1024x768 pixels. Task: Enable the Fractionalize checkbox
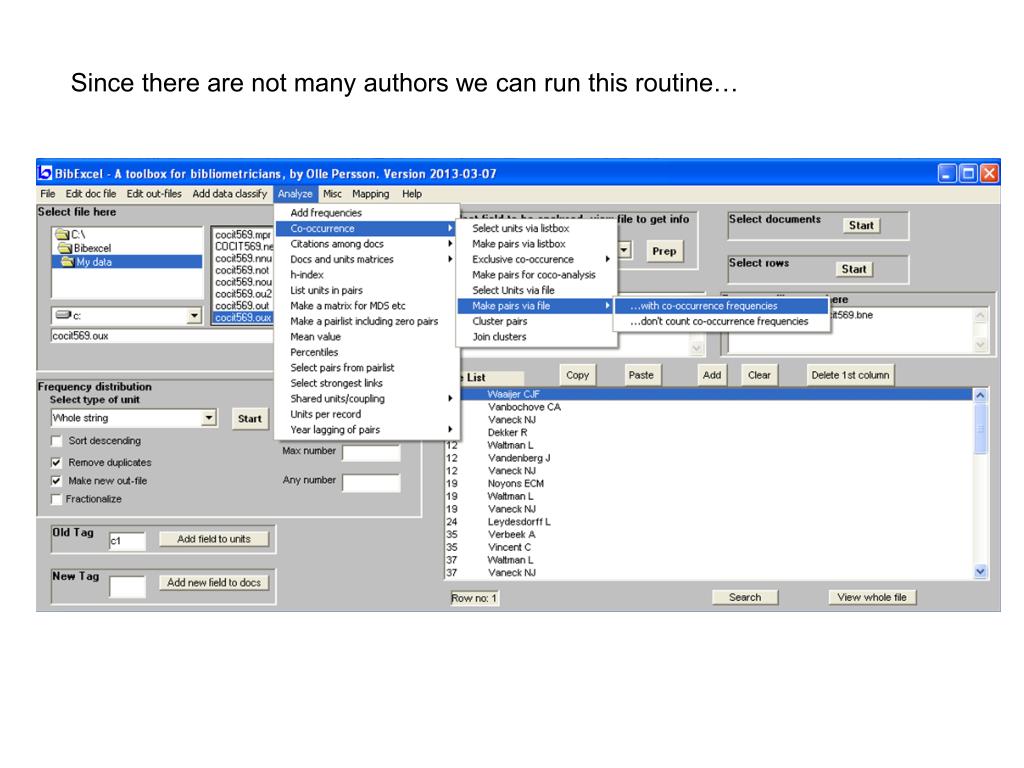57,499
